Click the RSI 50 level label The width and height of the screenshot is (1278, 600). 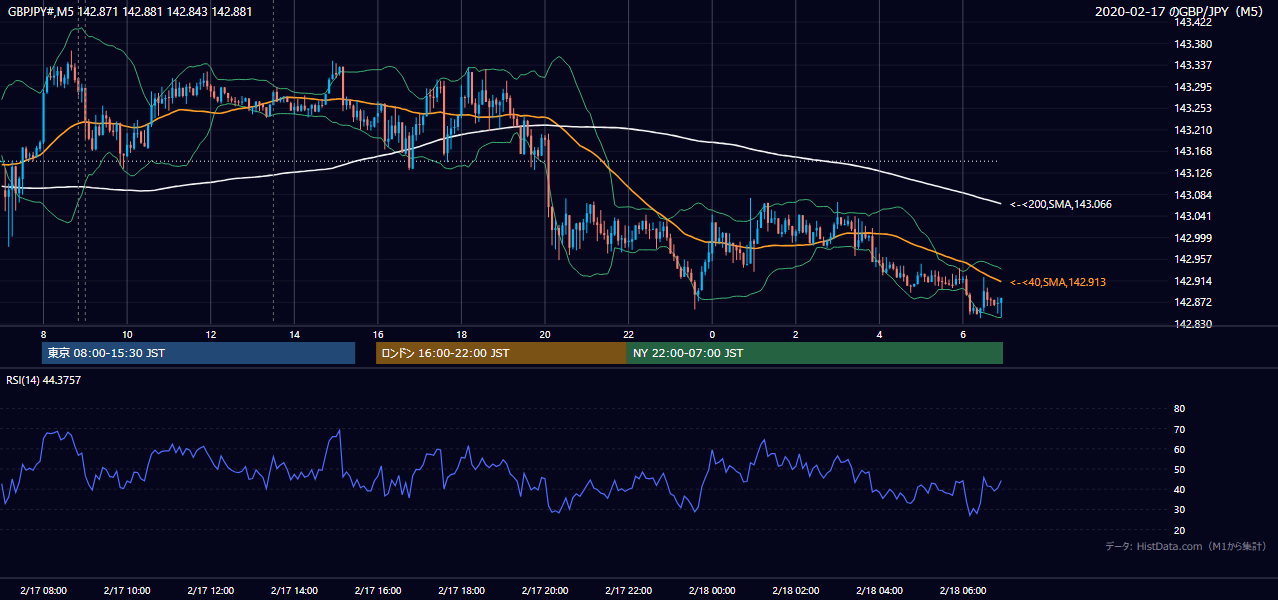[1179, 469]
